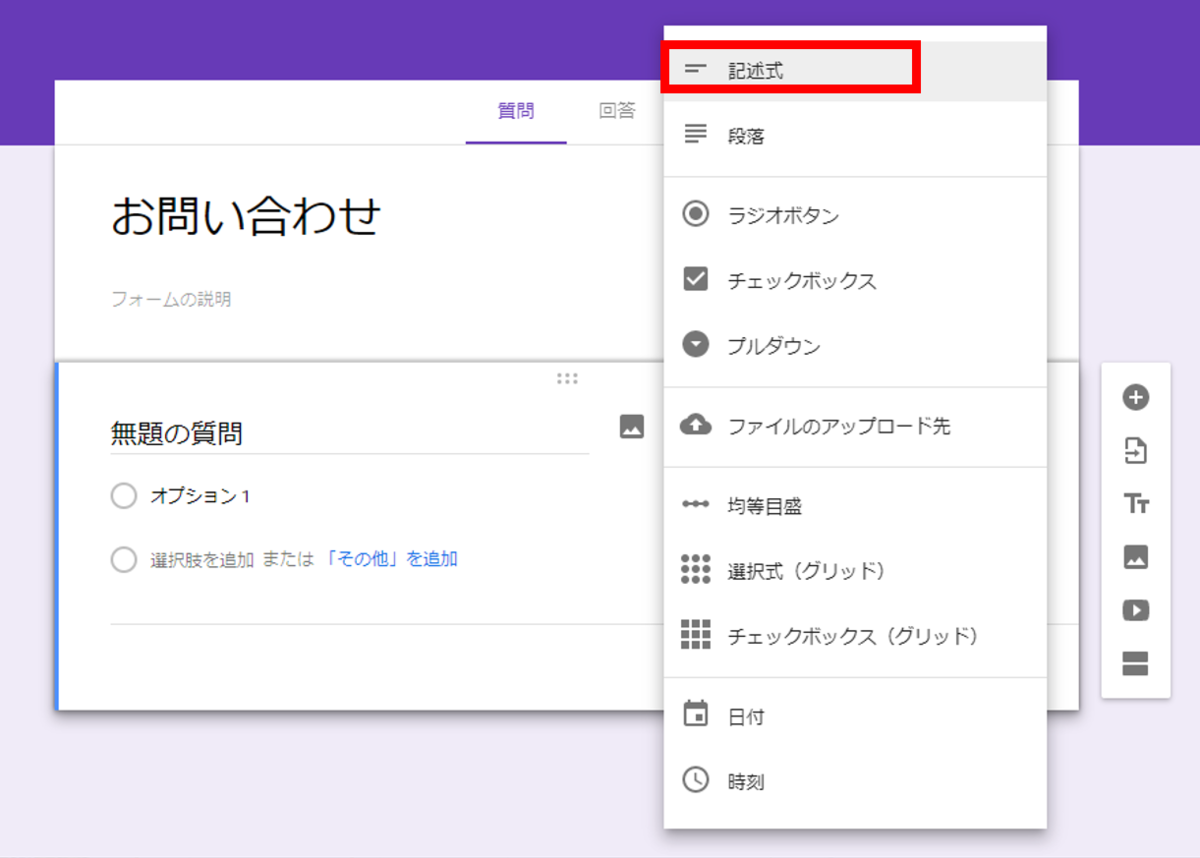Click the お問い合わせ form title
1200x858 pixels.
point(246,216)
